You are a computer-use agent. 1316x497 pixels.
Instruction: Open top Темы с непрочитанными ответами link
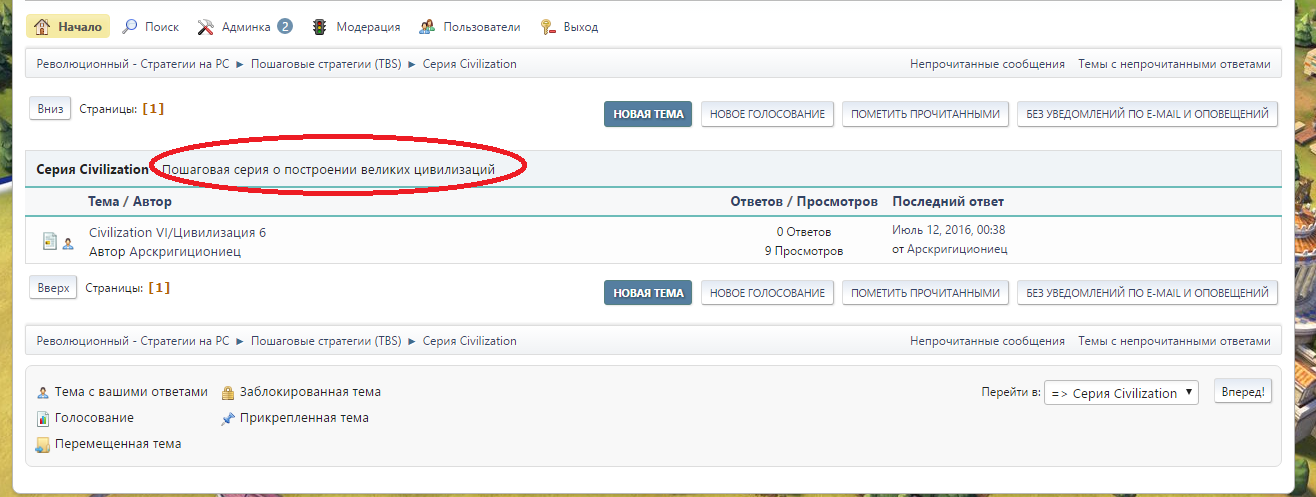pyautogui.click(x=1174, y=64)
